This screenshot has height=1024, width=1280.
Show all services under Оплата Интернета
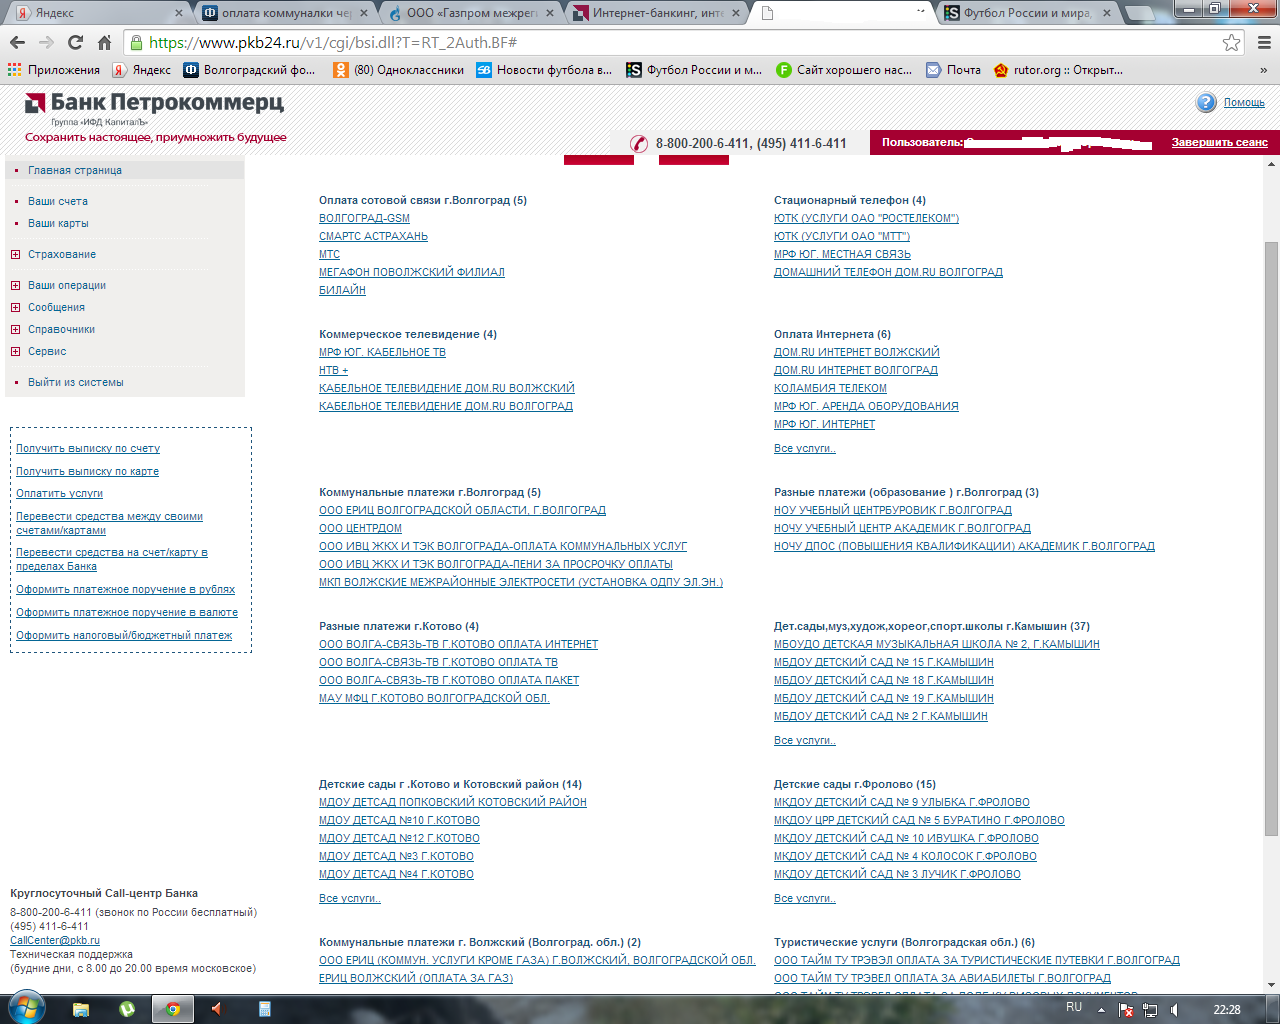click(805, 448)
